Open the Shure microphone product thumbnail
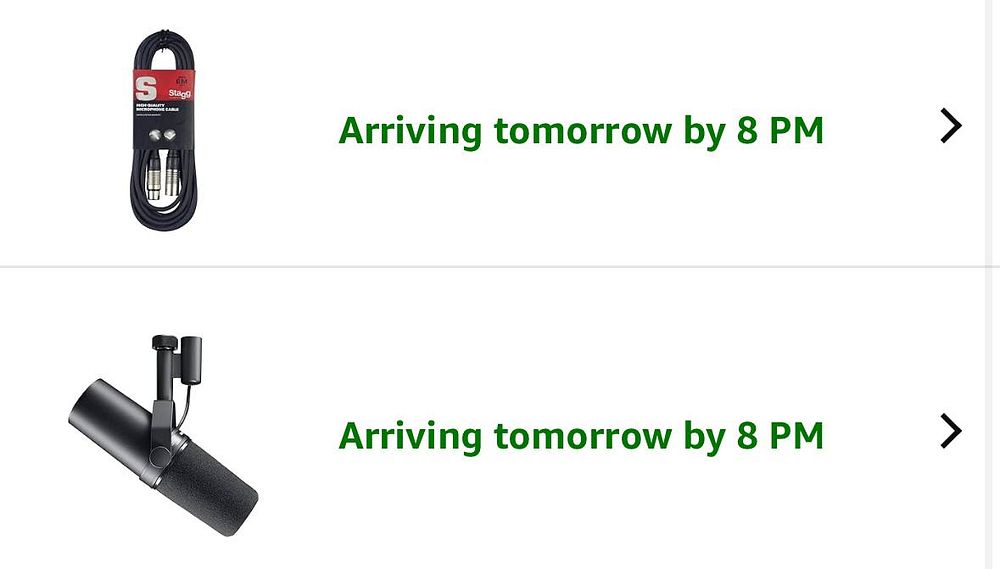 pyautogui.click(x=165, y=435)
